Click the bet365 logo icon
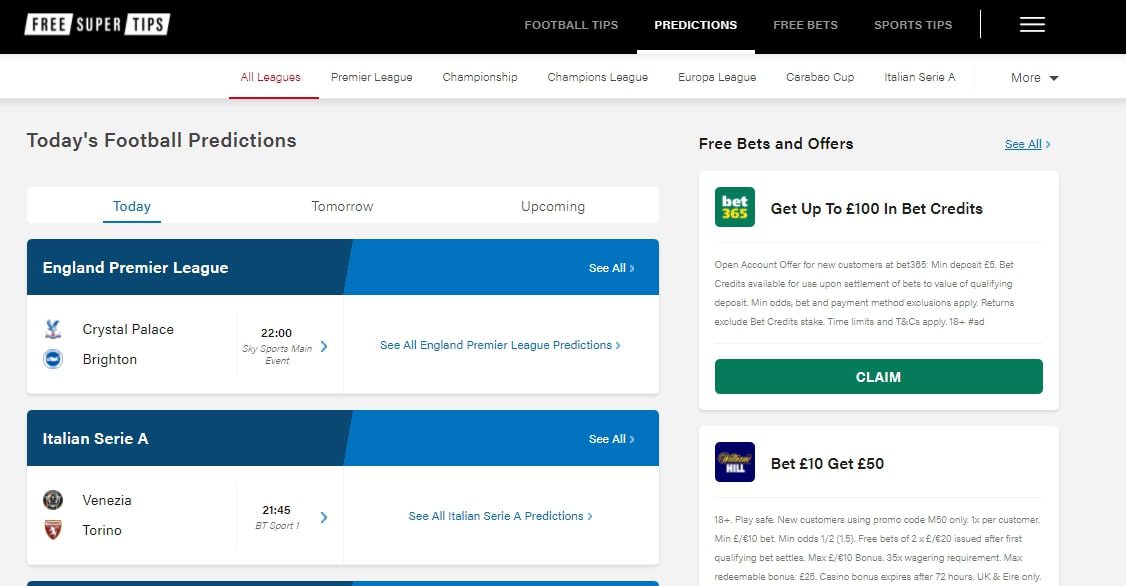 735,208
